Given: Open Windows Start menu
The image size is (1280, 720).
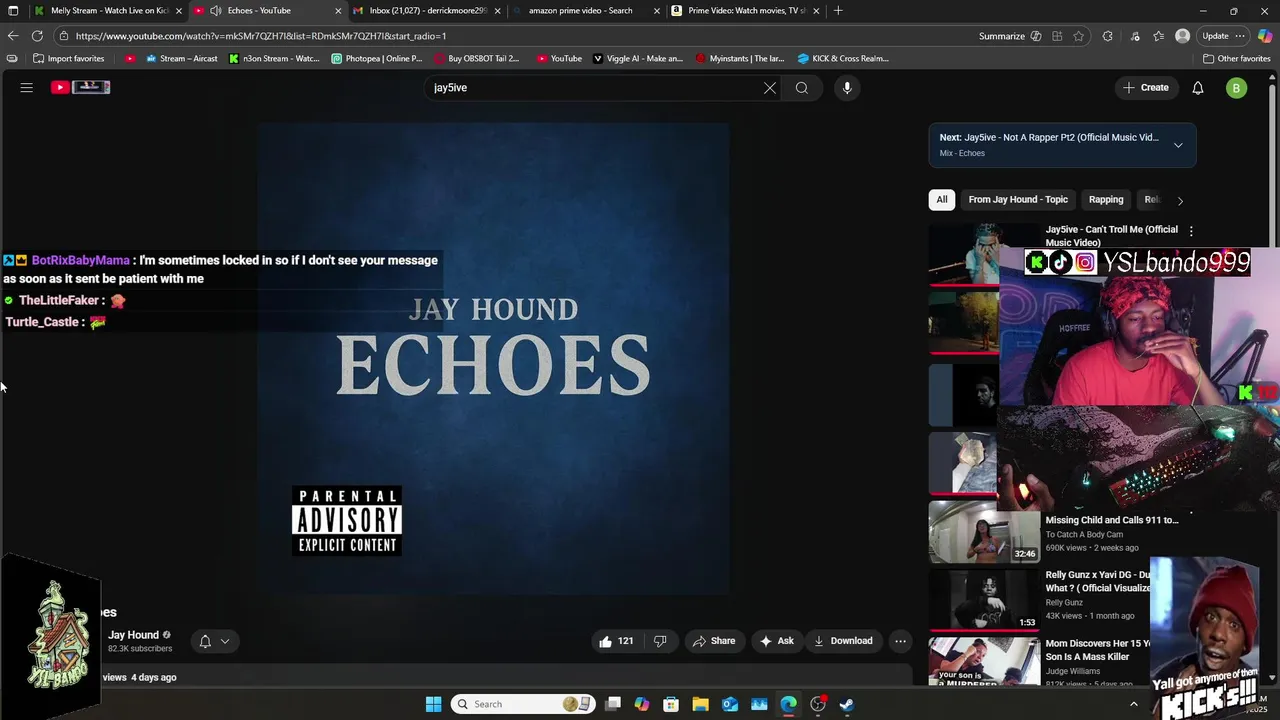Looking at the screenshot, I should click(x=433, y=704).
